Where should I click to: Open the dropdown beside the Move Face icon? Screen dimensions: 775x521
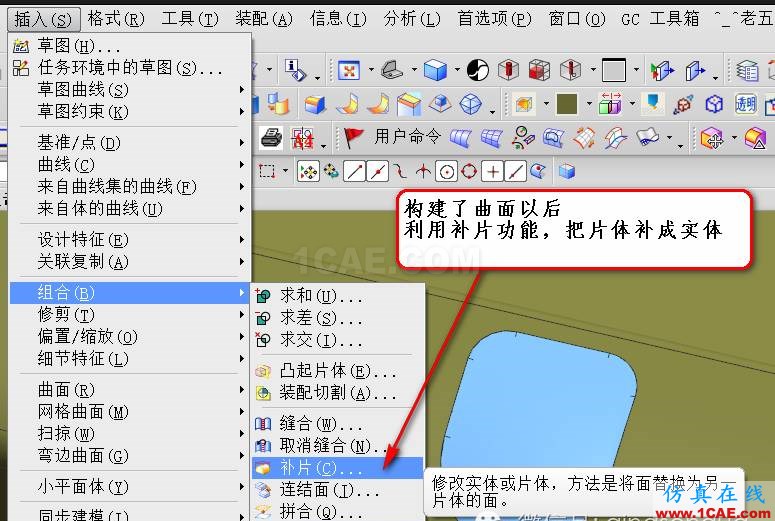click(x=734, y=137)
